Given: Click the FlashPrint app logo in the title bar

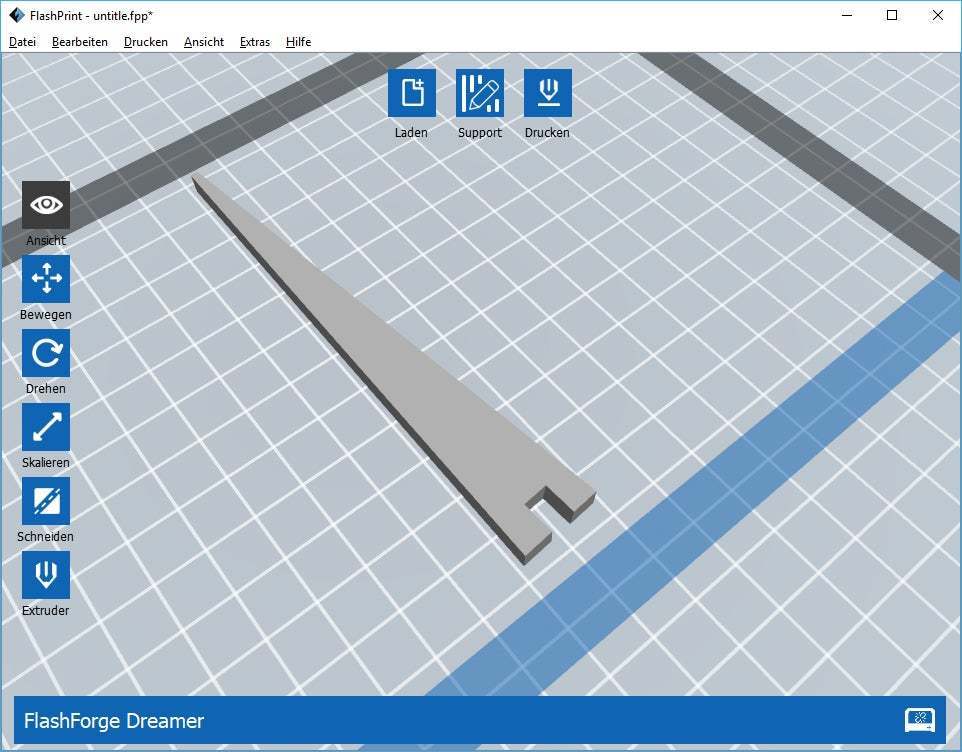Looking at the screenshot, I should pyautogui.click(x=17, y=15).
